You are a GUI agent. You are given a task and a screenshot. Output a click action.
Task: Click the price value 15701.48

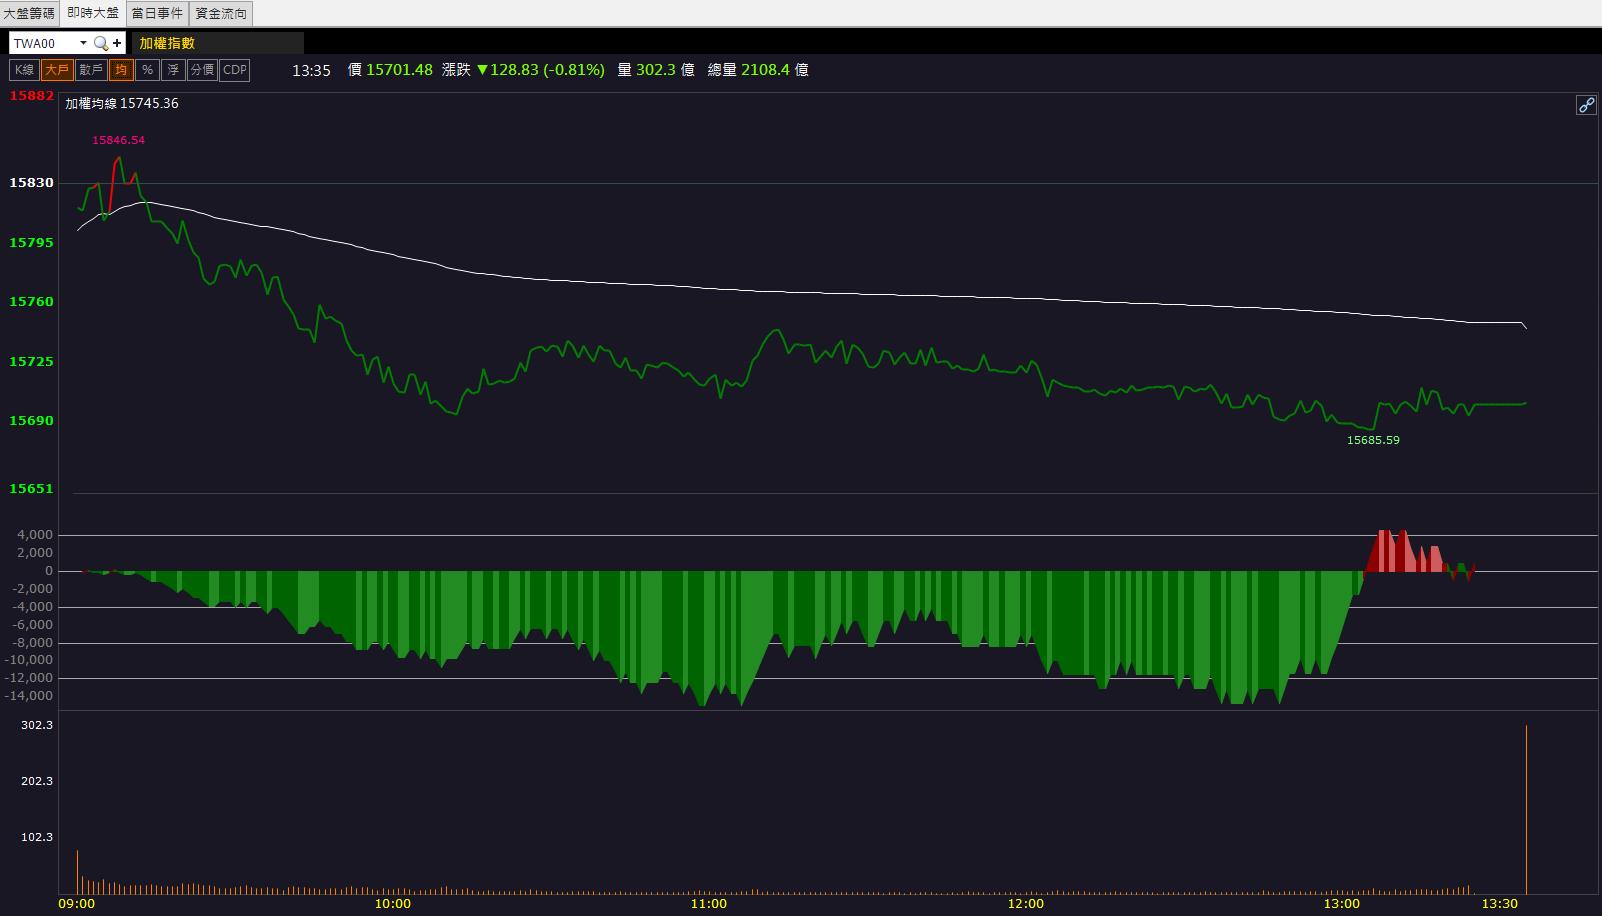(399, 70)
